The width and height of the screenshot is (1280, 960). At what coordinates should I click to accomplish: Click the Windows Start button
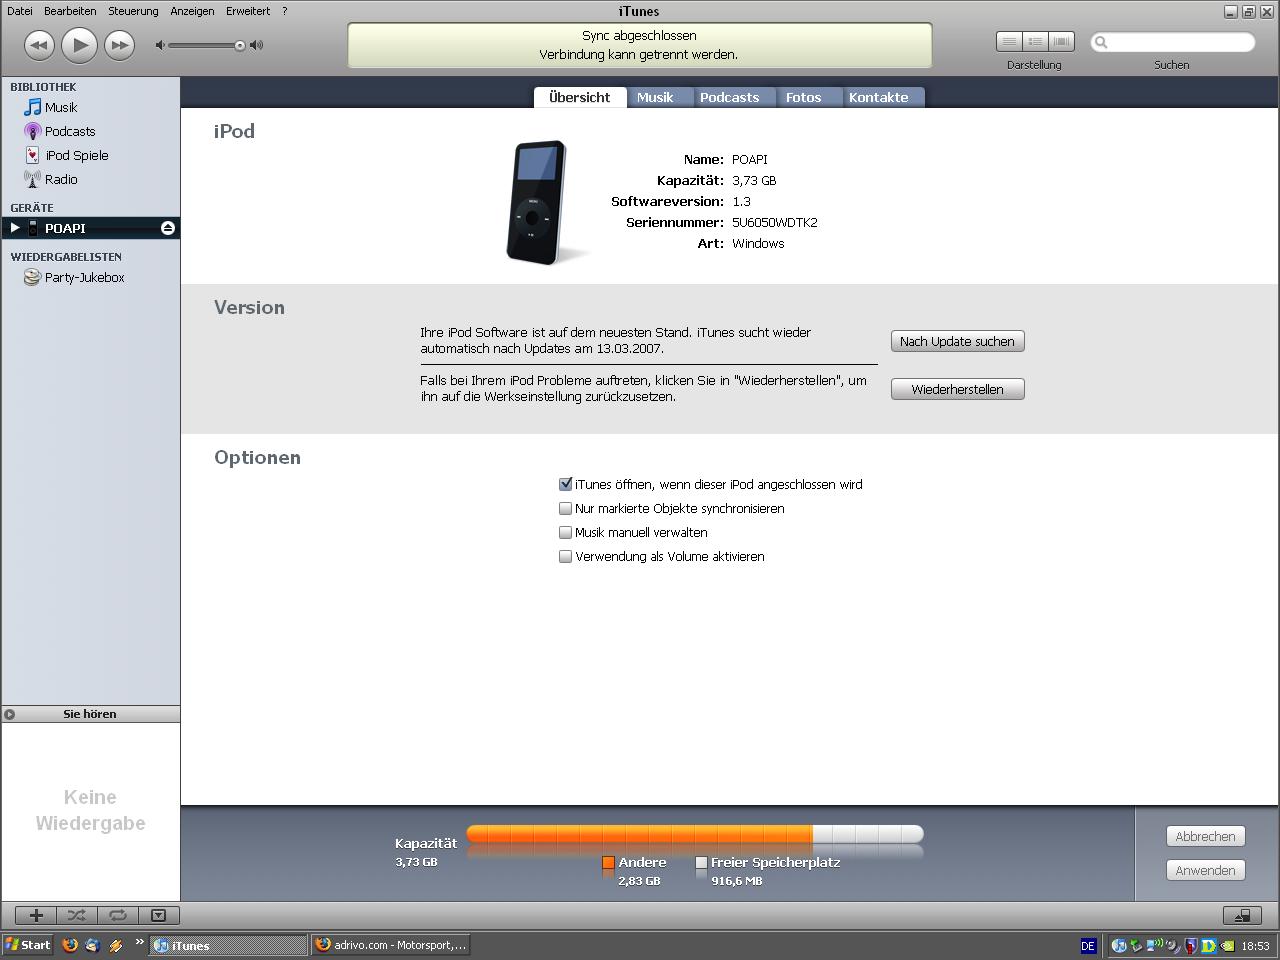(28, 945)
